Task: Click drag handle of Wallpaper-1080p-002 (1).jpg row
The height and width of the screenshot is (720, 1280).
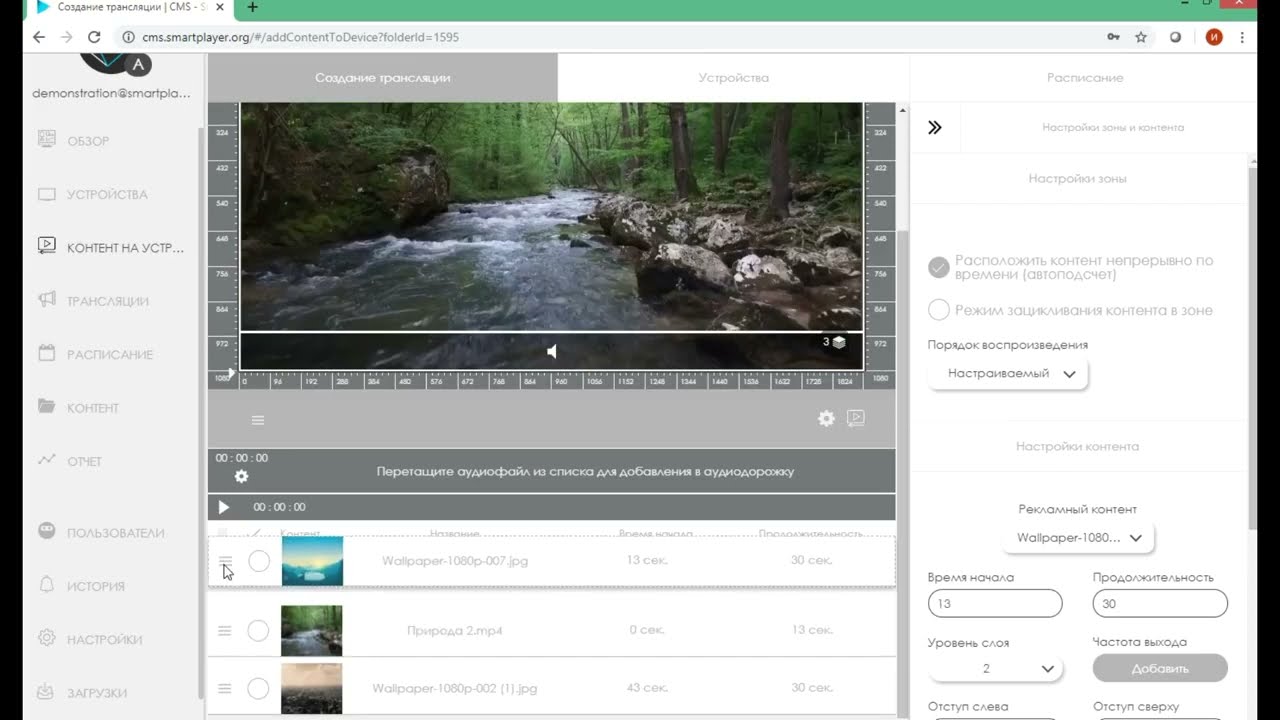Action: click(x=225, y=688)
